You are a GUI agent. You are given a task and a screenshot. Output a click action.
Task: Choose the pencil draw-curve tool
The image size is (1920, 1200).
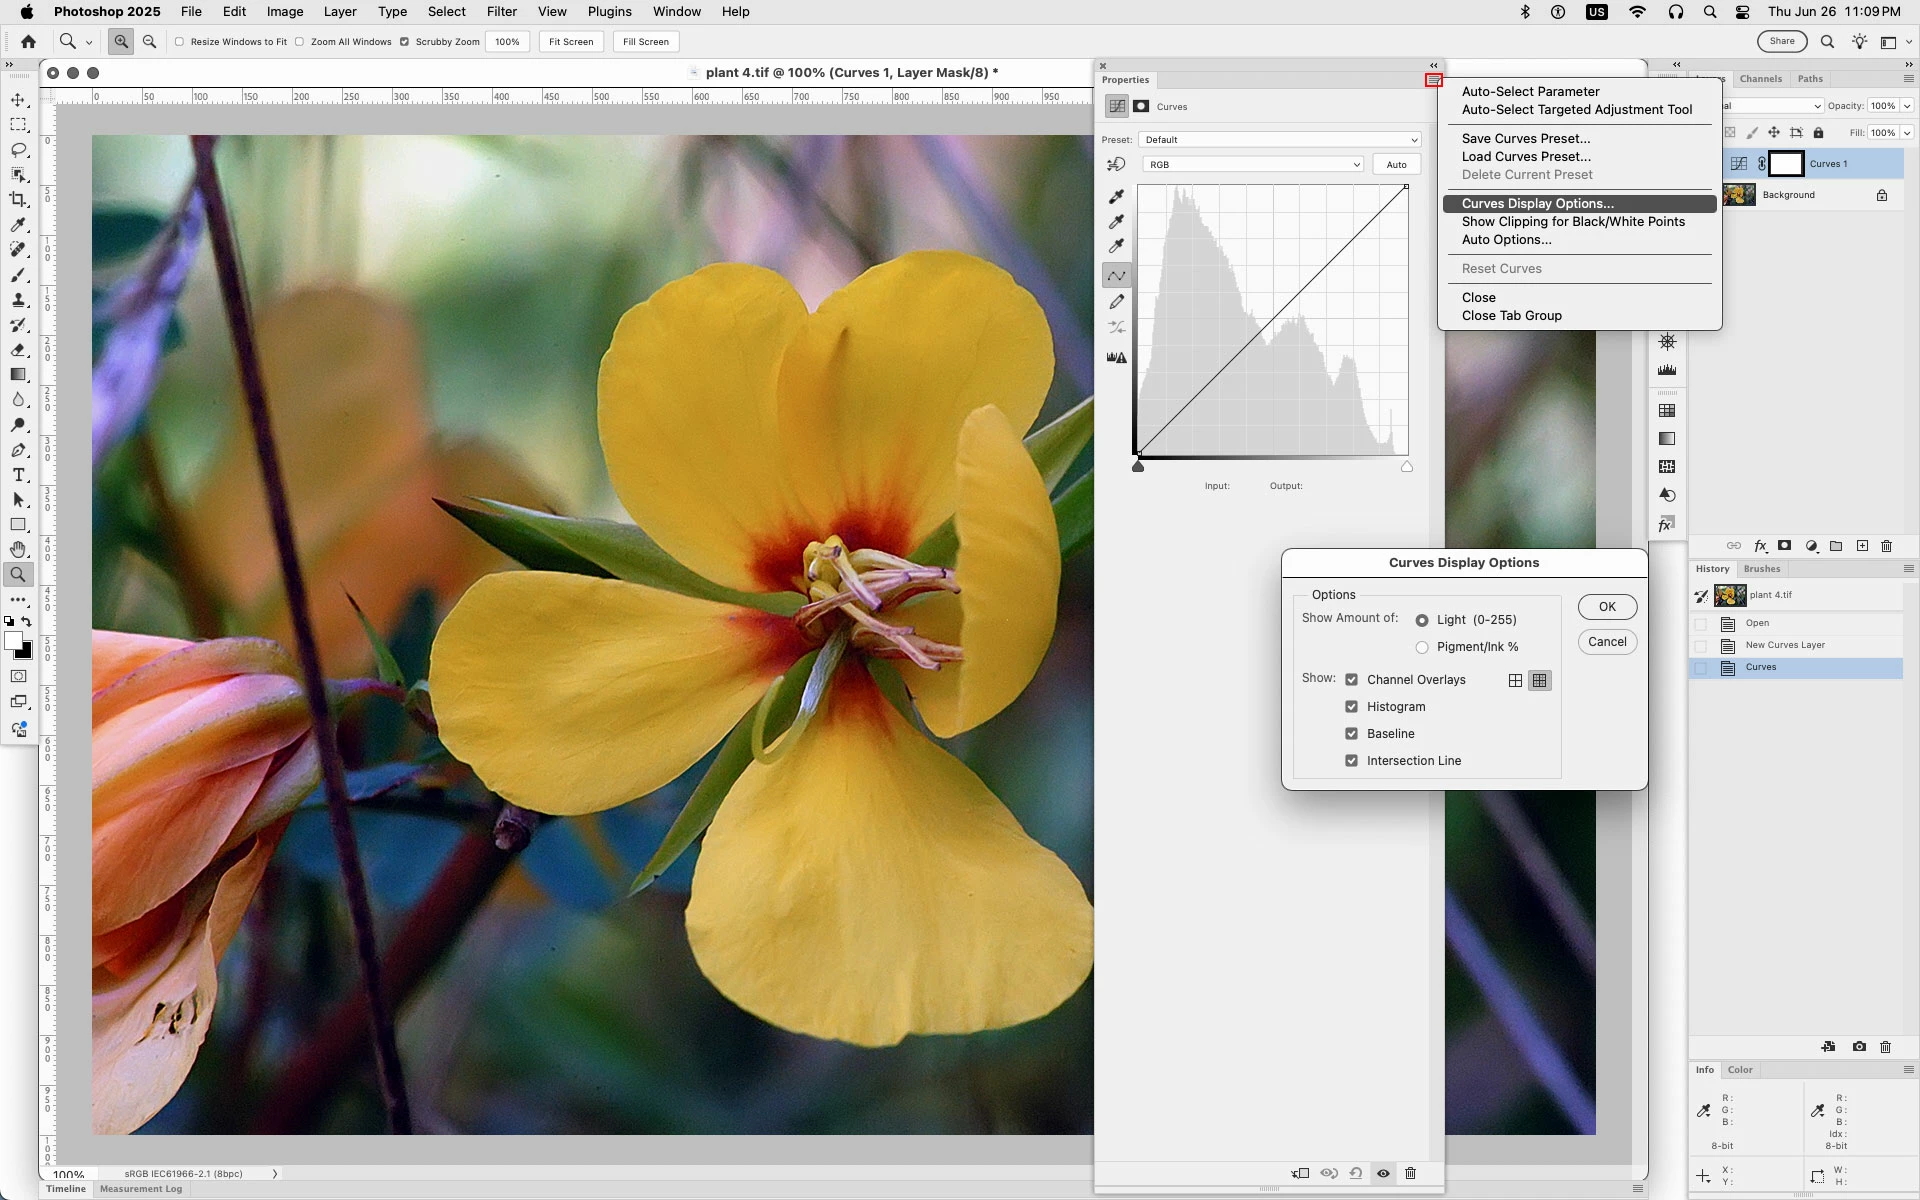[1116, 302]
